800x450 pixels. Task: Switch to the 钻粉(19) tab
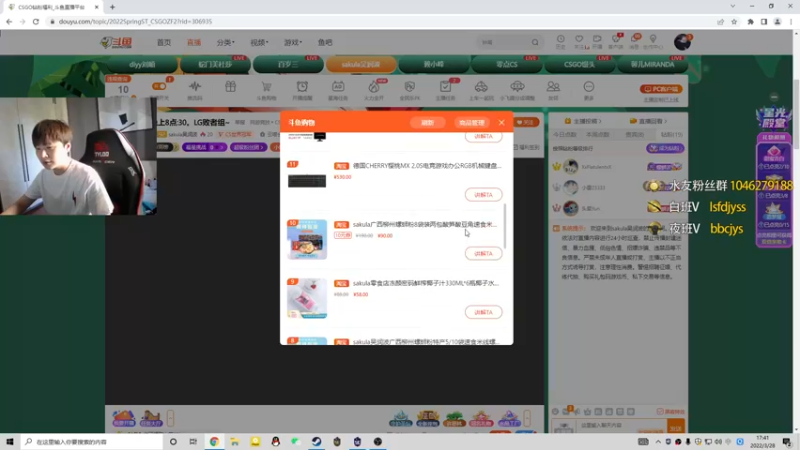pos(671,135)
